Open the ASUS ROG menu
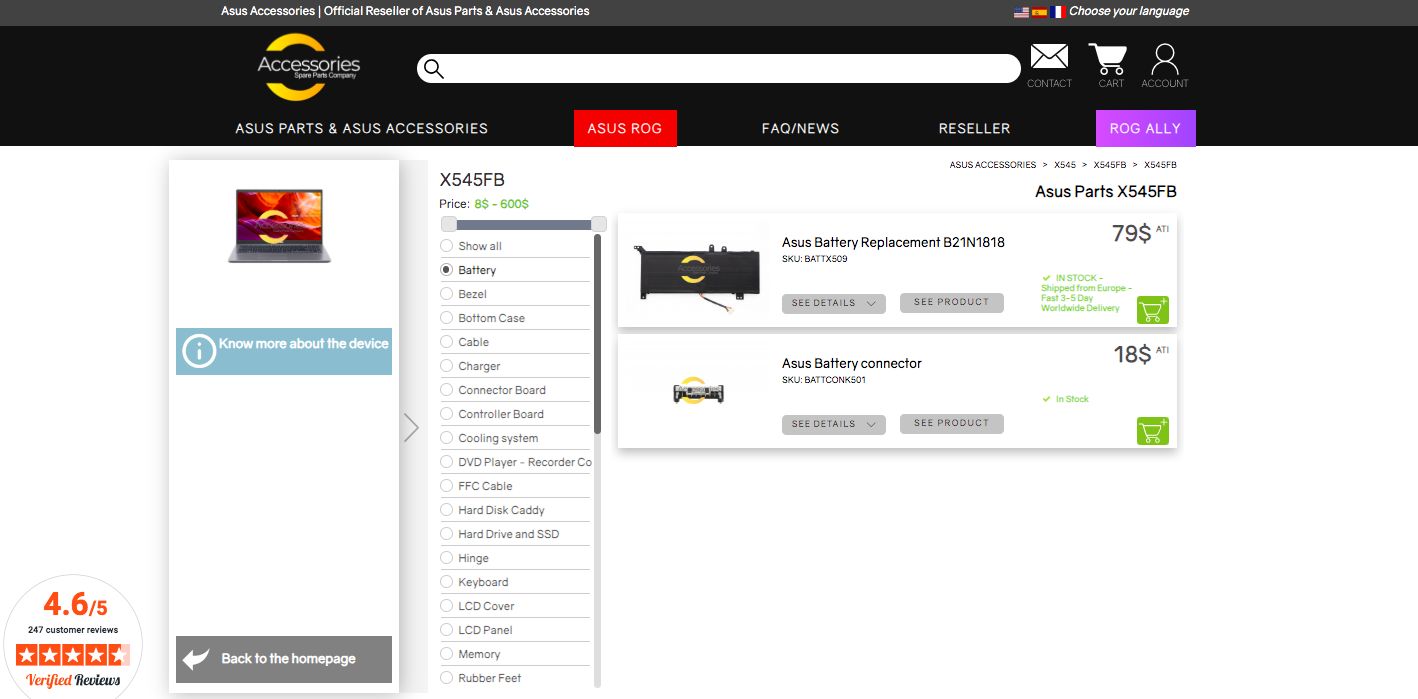This screenshot has height=699, width=1418. tap(625, 128)
